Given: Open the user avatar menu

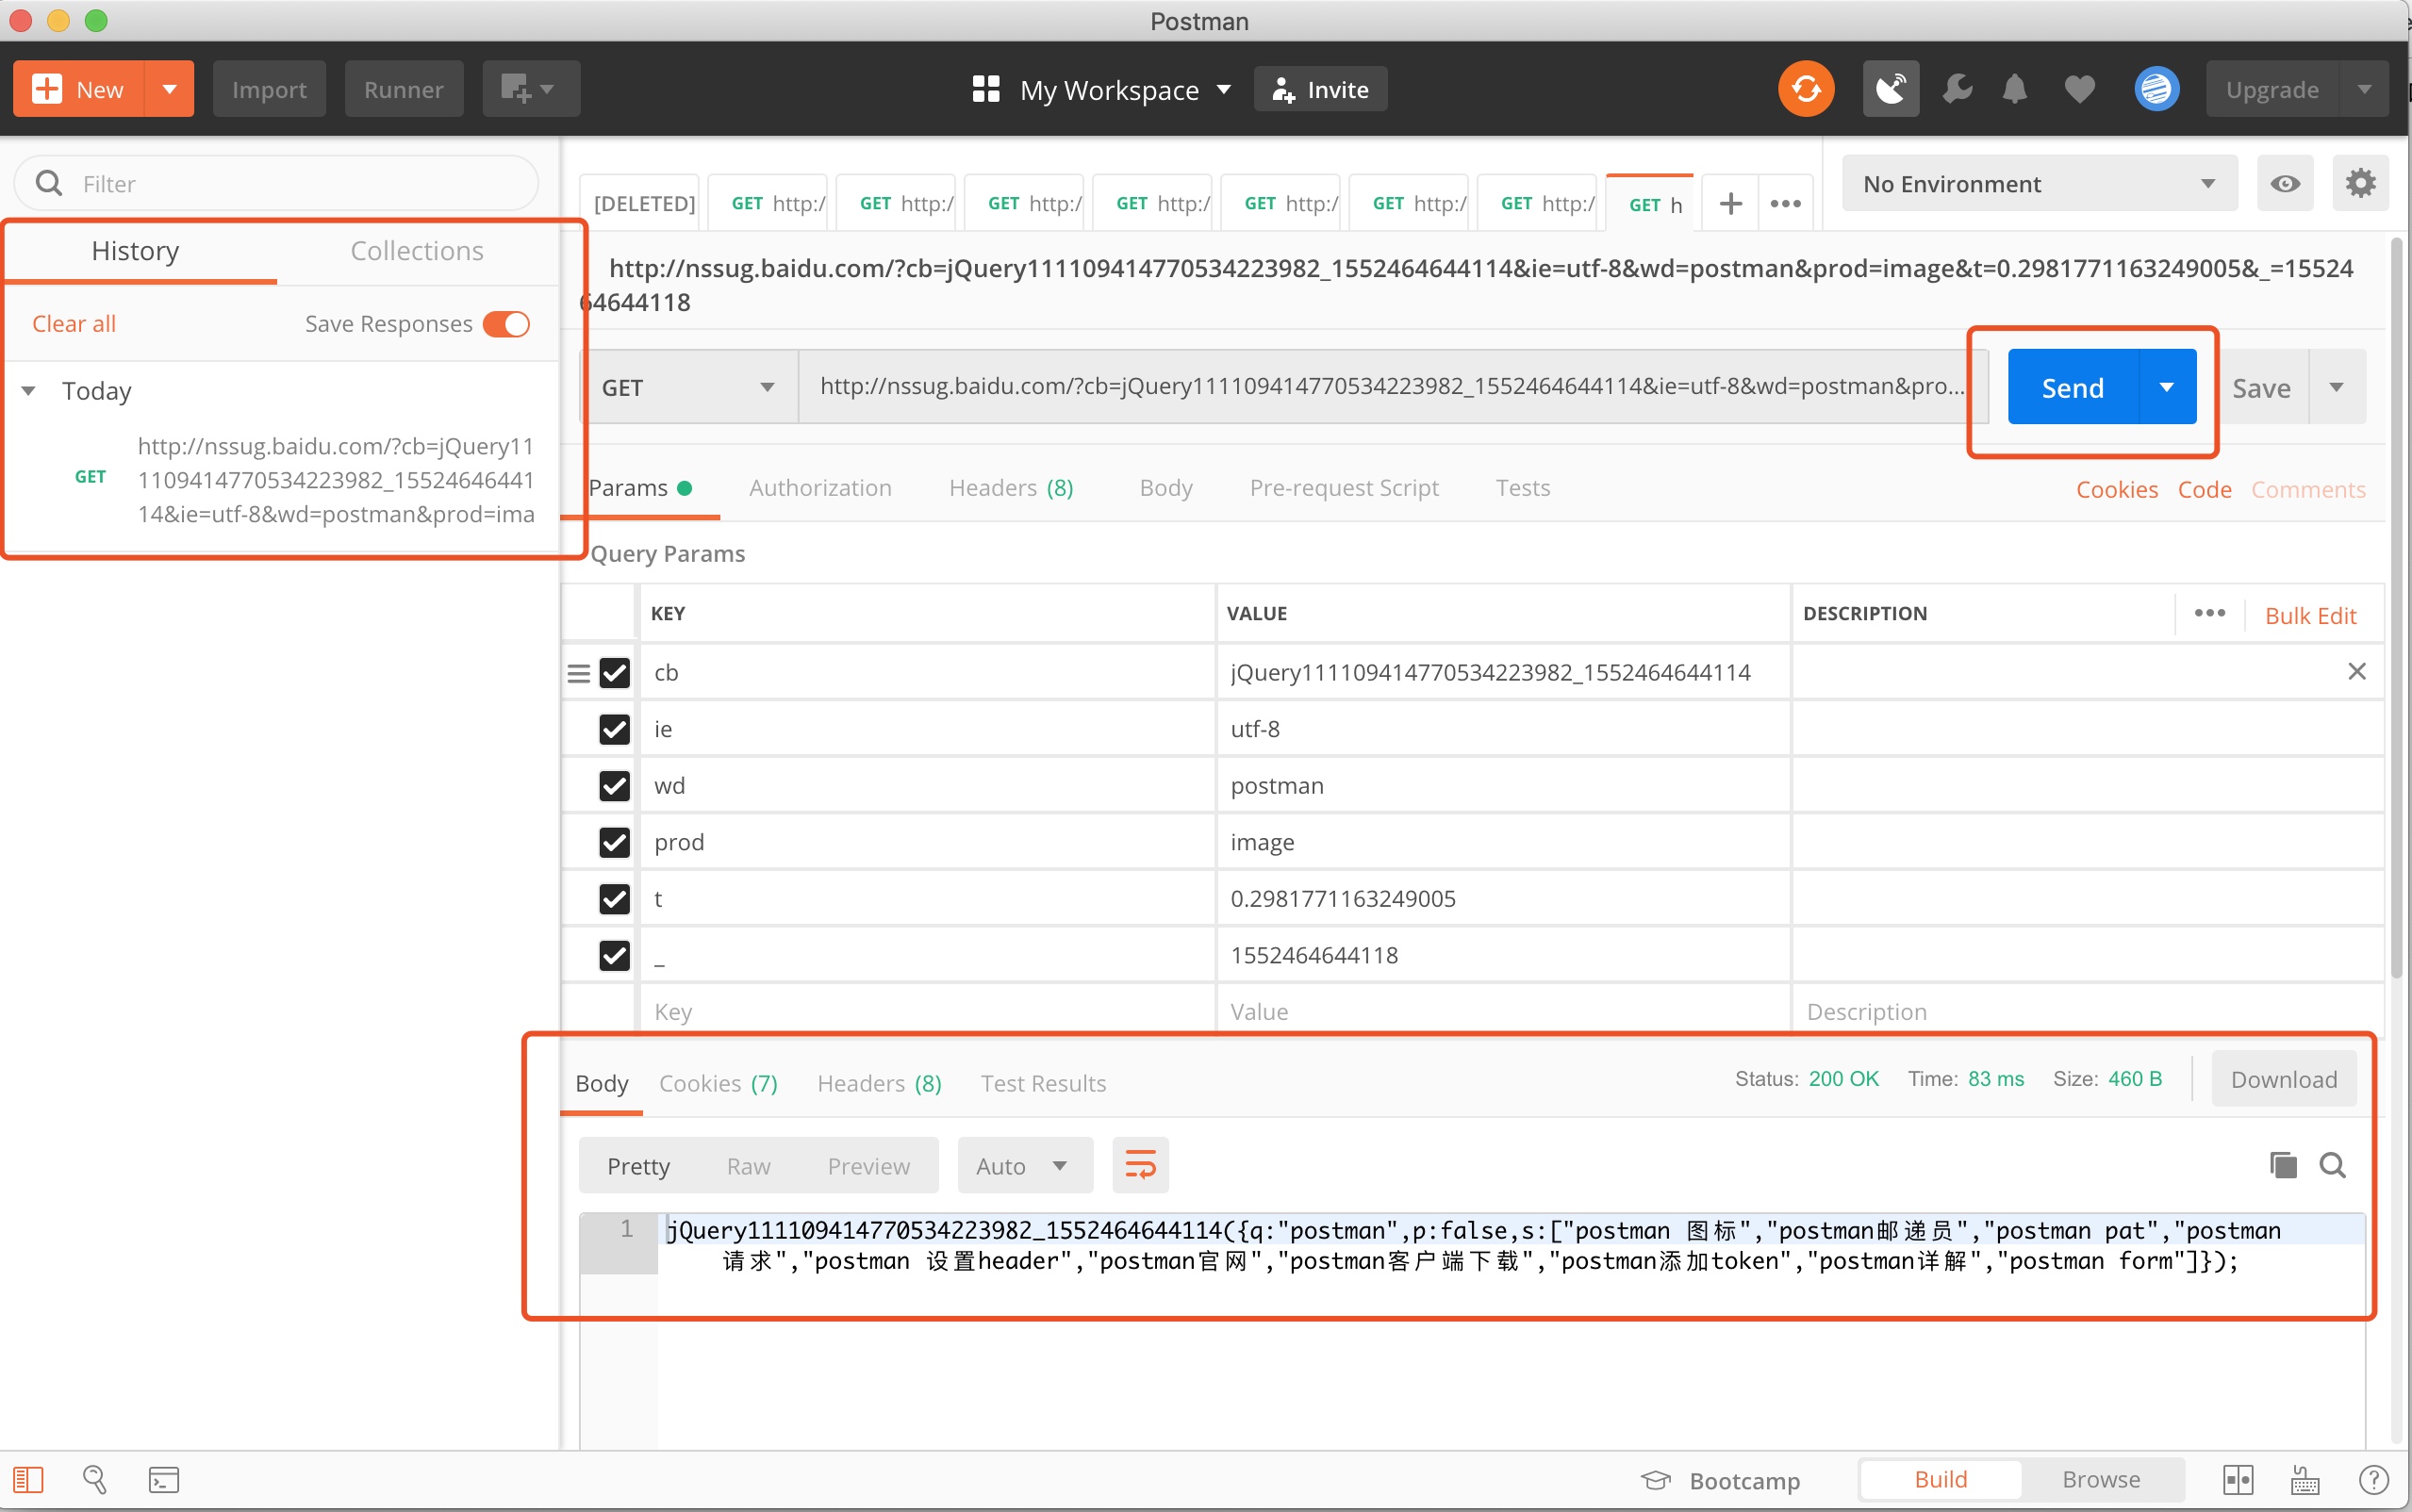Looking at the screenshot, I should point(2157,89).
